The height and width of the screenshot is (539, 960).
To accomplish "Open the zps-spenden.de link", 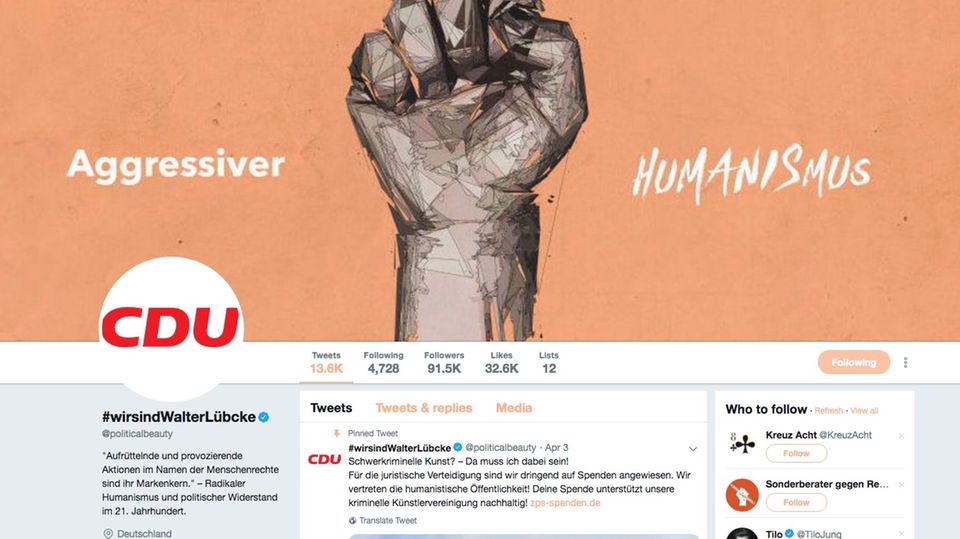I will pyautogui.click(x=565, y=503).
